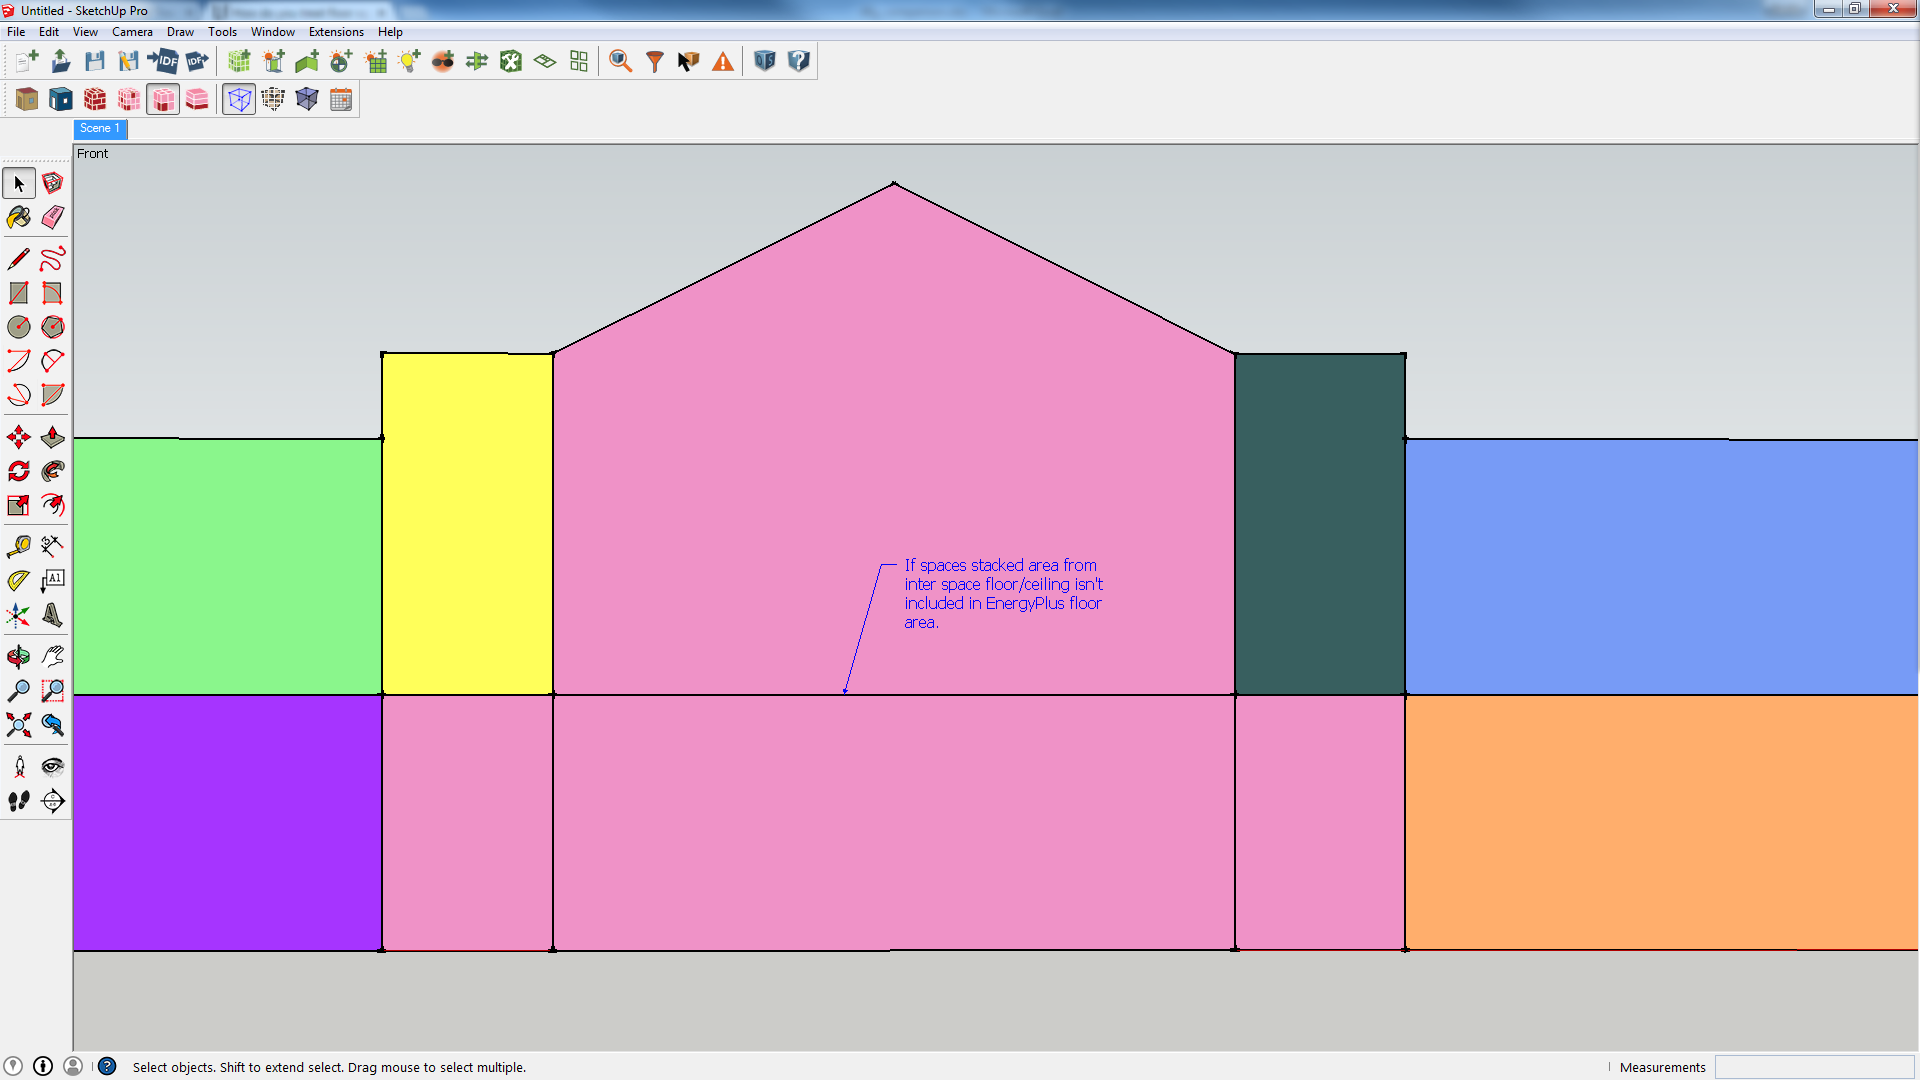This screenshot has height=1080, width=1920.
Task: Open Surface Search funnel icon
Action: 655,62
